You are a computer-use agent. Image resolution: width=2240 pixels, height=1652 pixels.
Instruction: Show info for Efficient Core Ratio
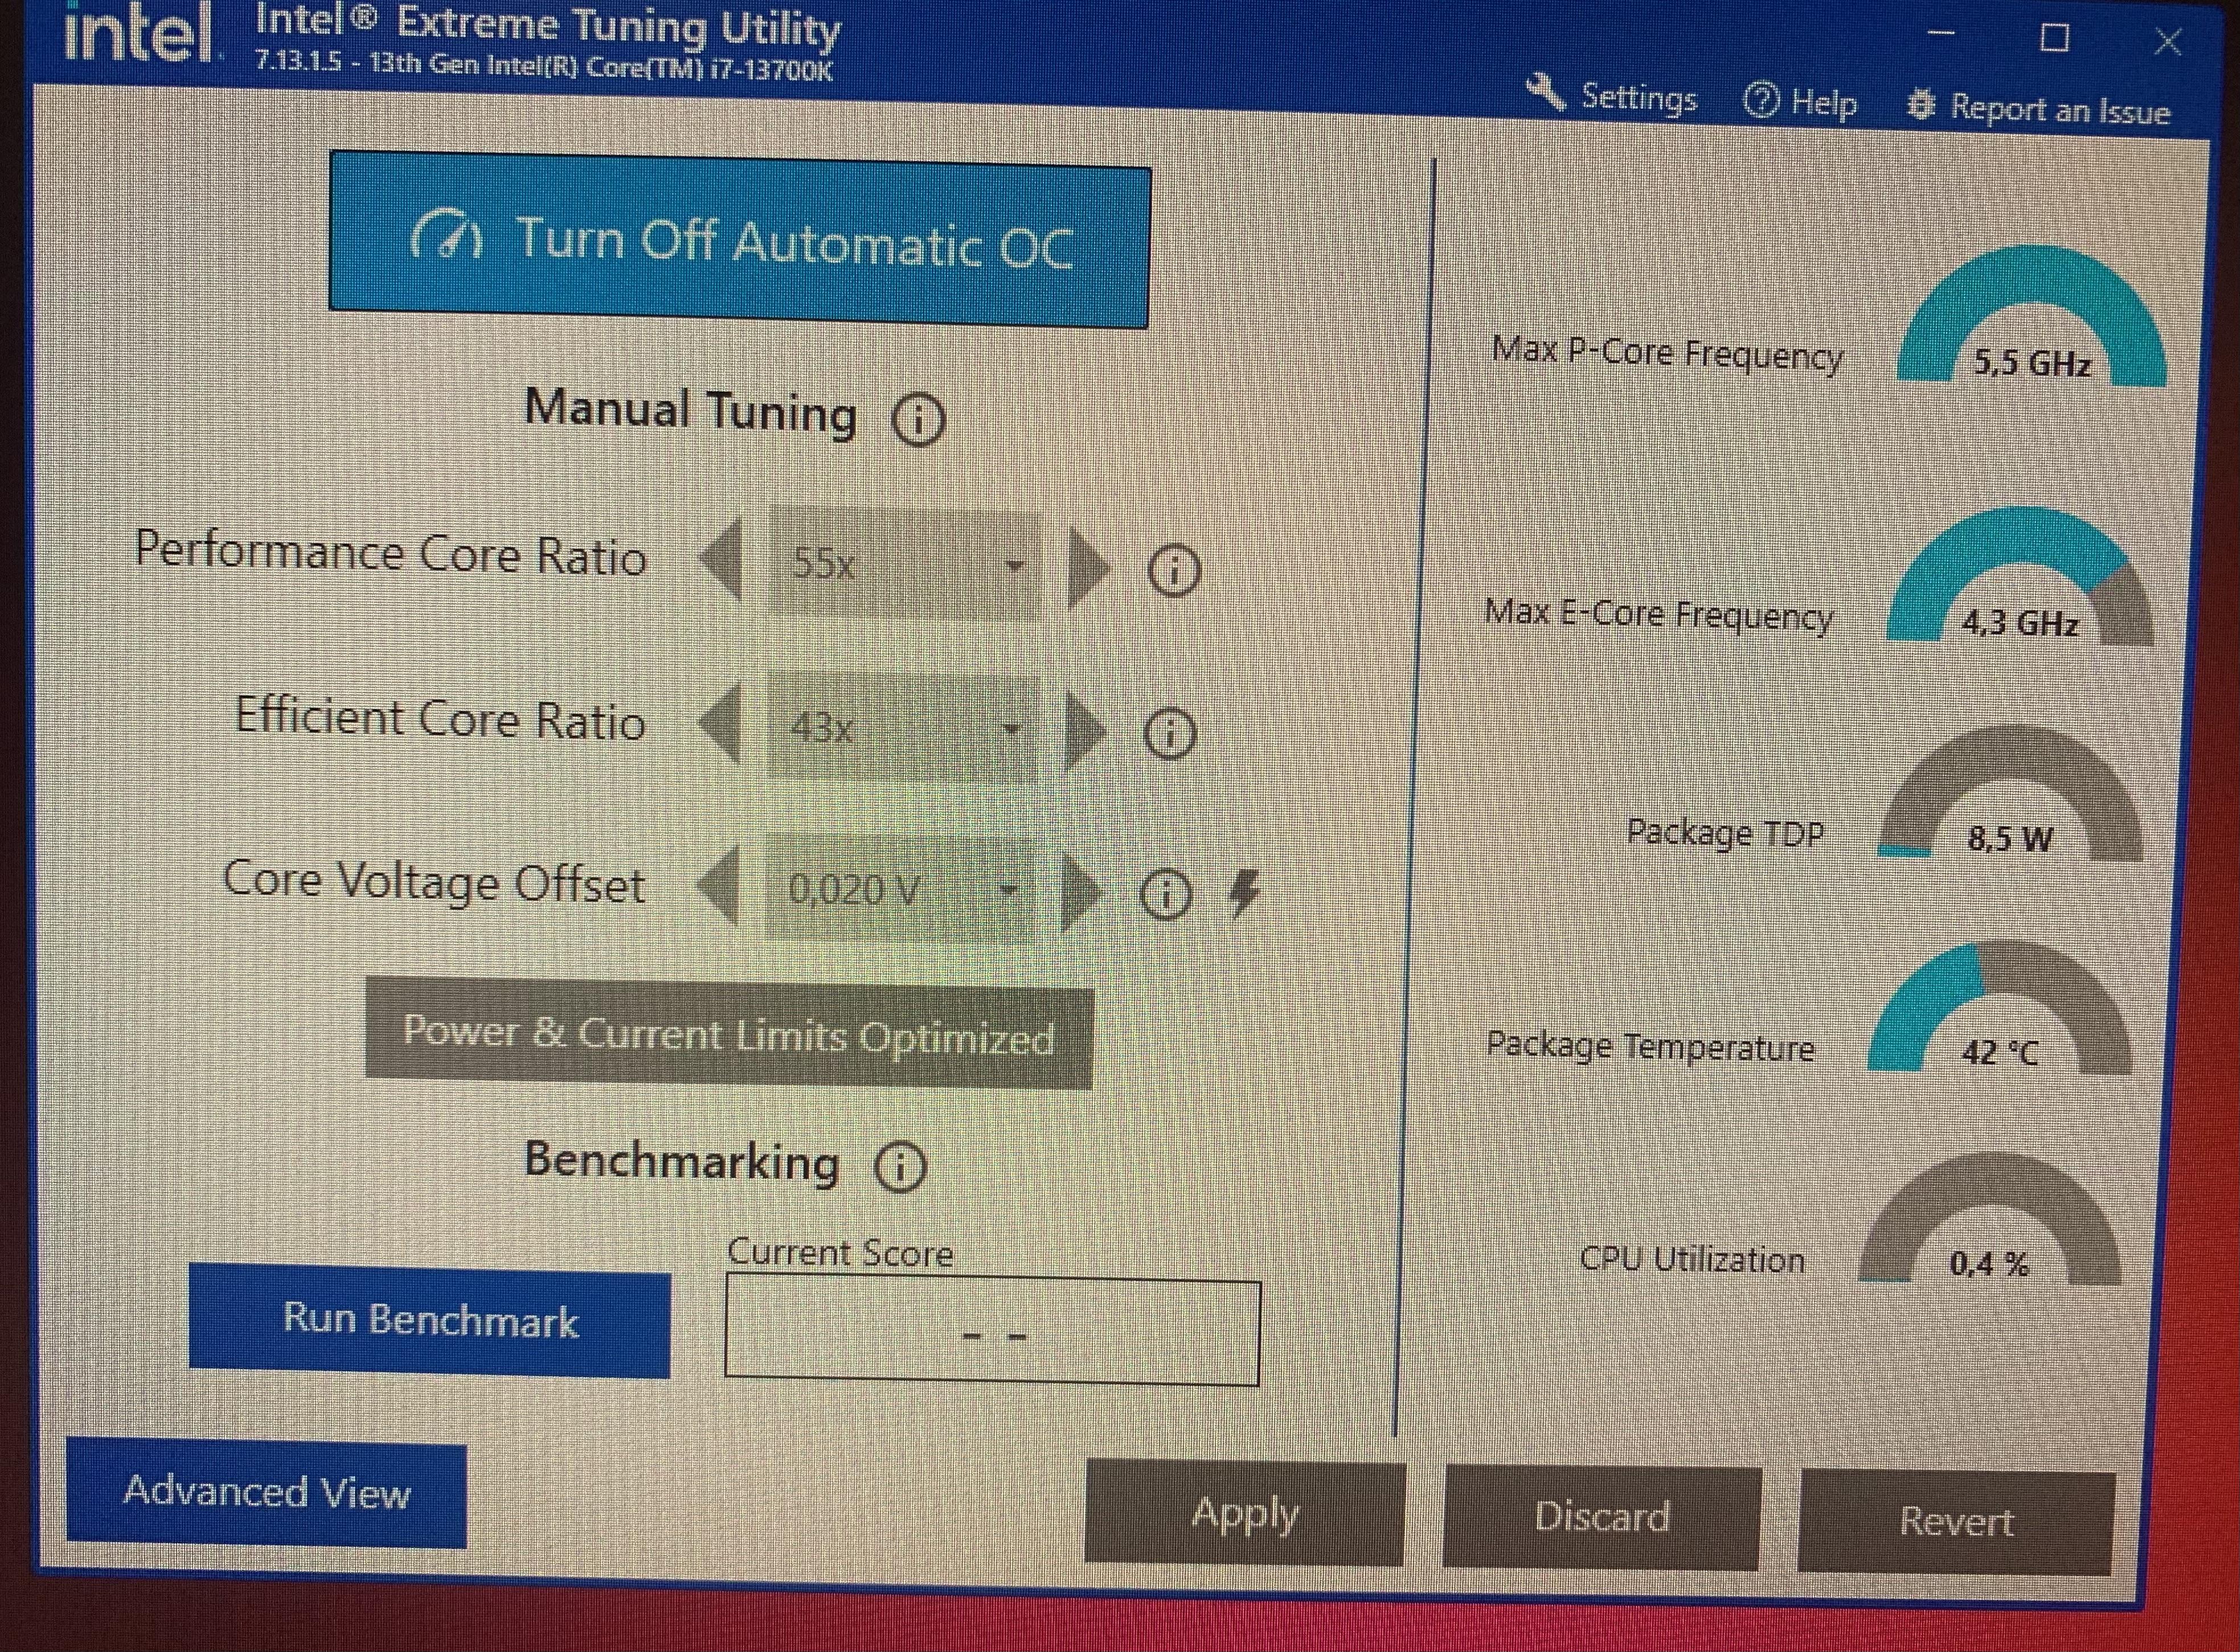pos(1169,734)
